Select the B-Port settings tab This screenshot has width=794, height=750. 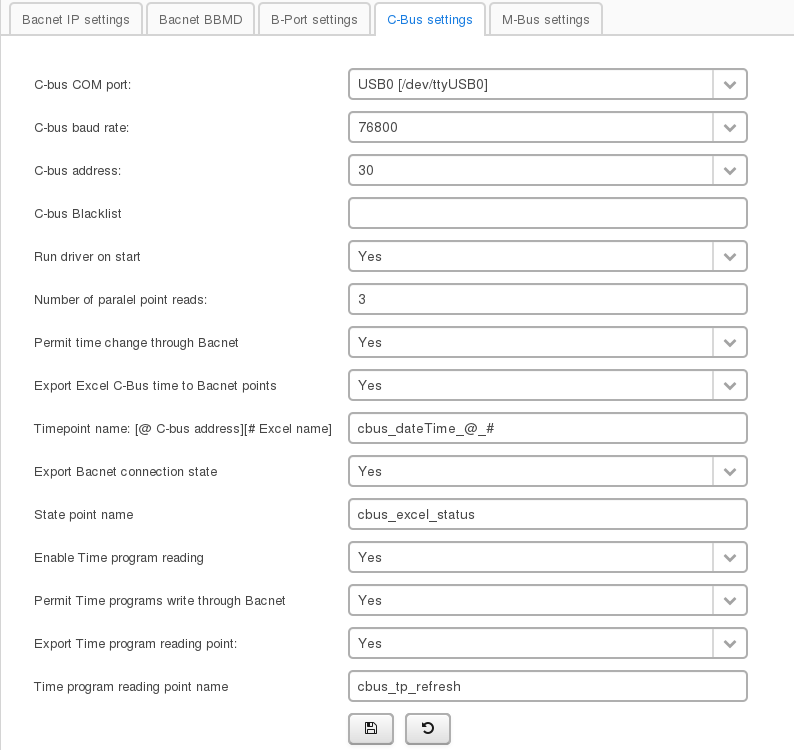tap(314, 20)
